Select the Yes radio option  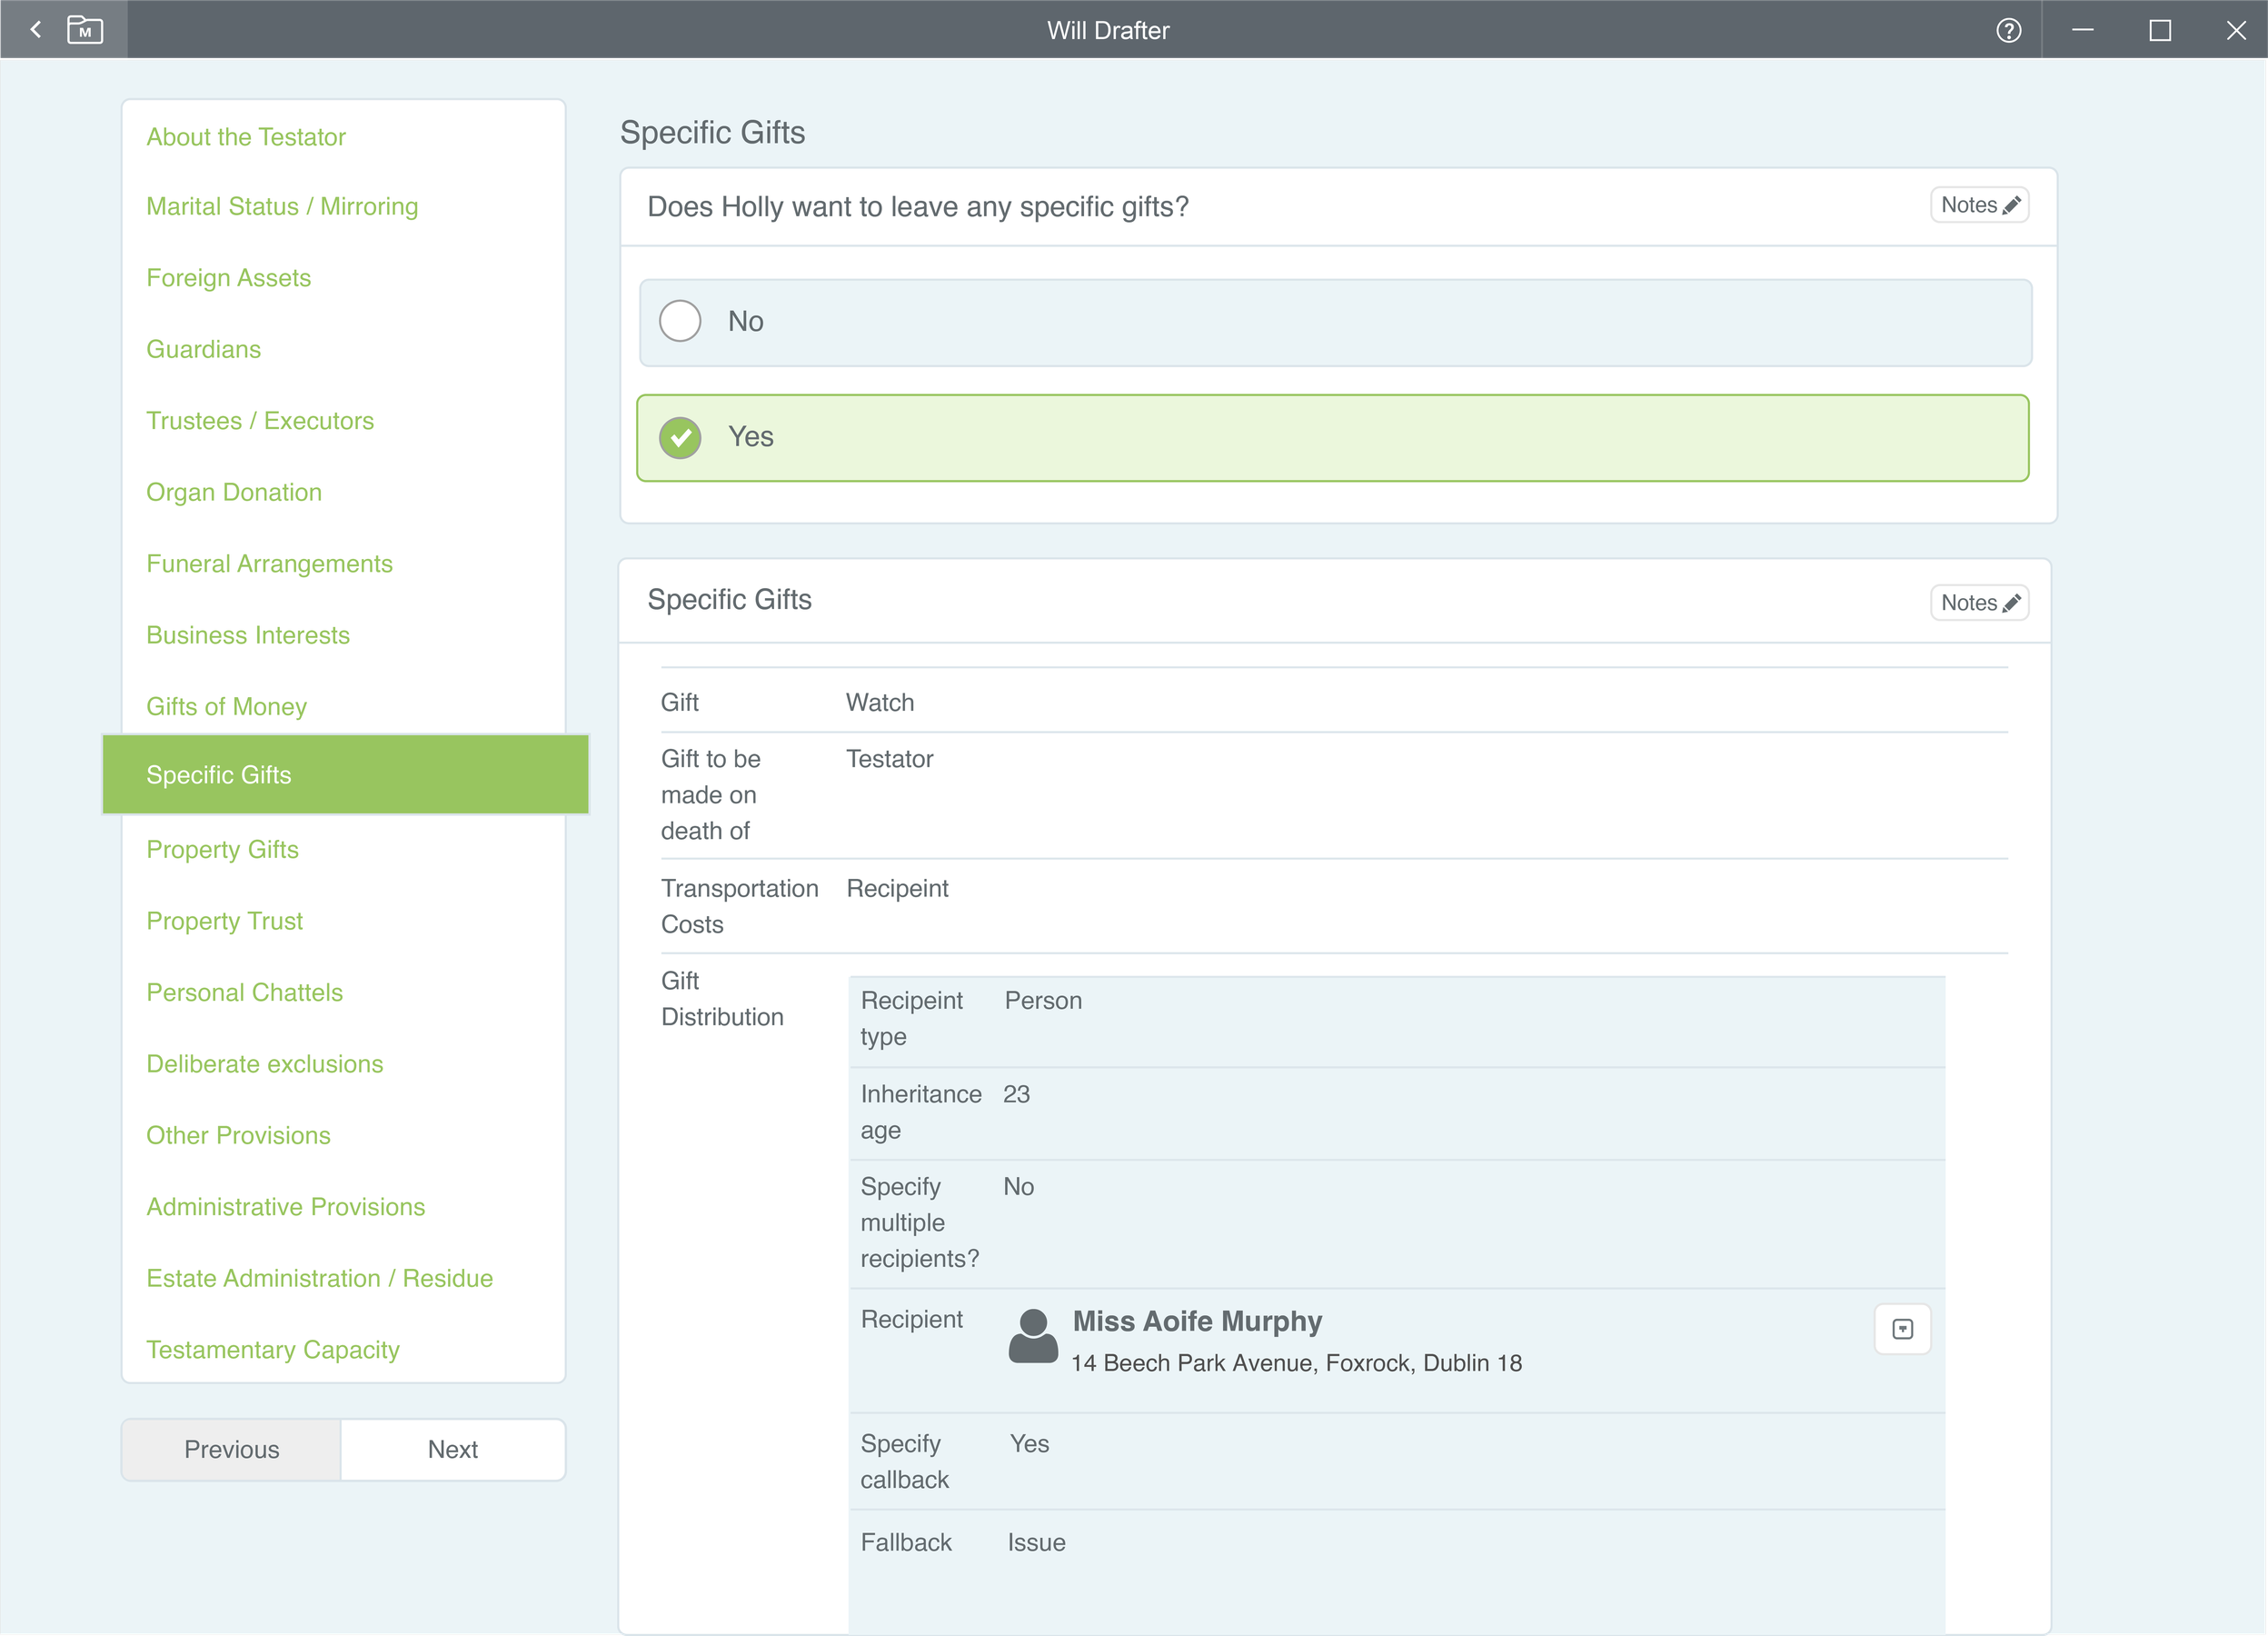pos(680,437)
